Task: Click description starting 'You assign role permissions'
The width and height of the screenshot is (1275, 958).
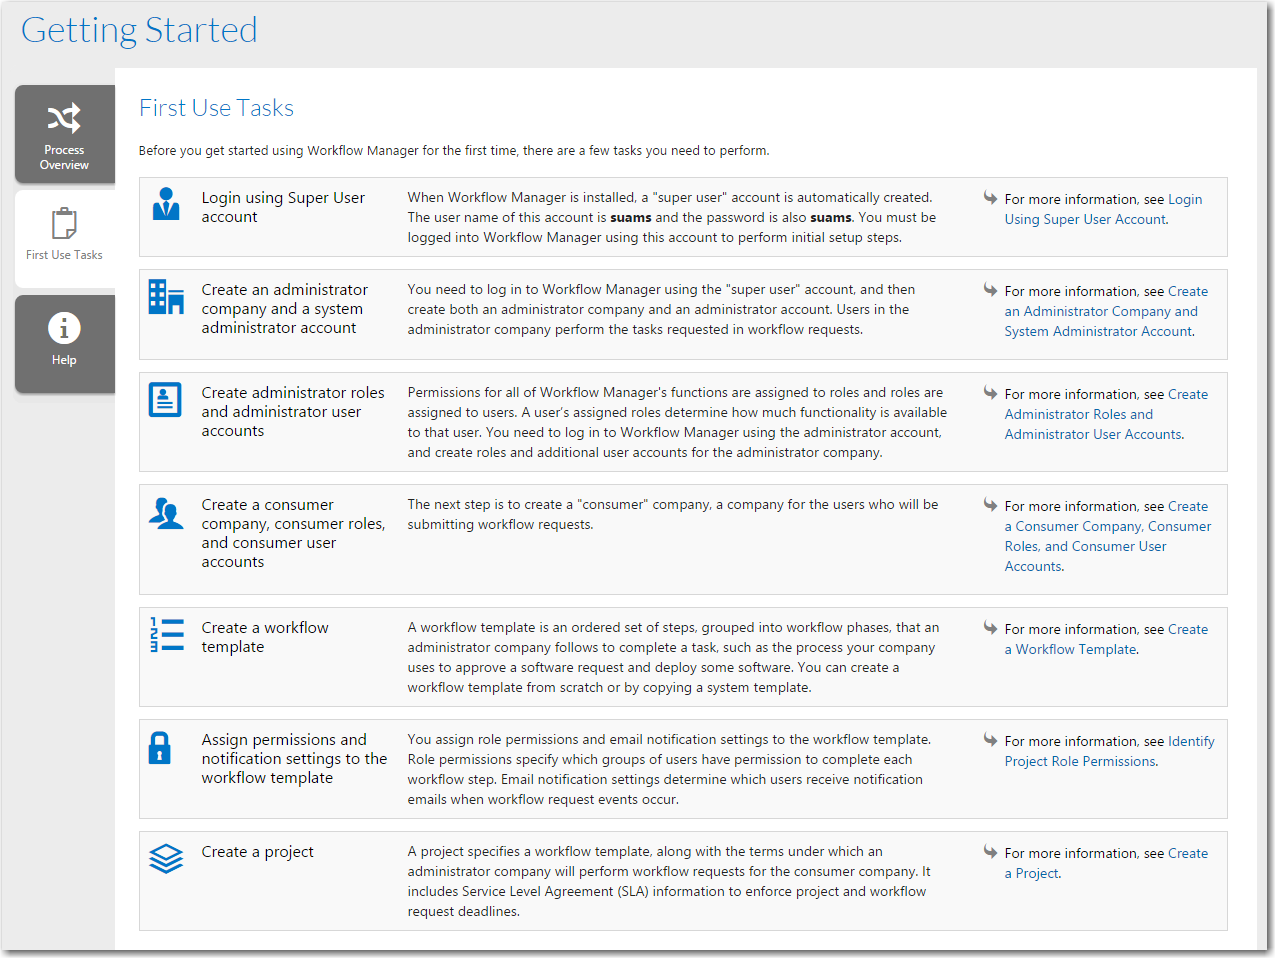Action: tap(669, 770)
